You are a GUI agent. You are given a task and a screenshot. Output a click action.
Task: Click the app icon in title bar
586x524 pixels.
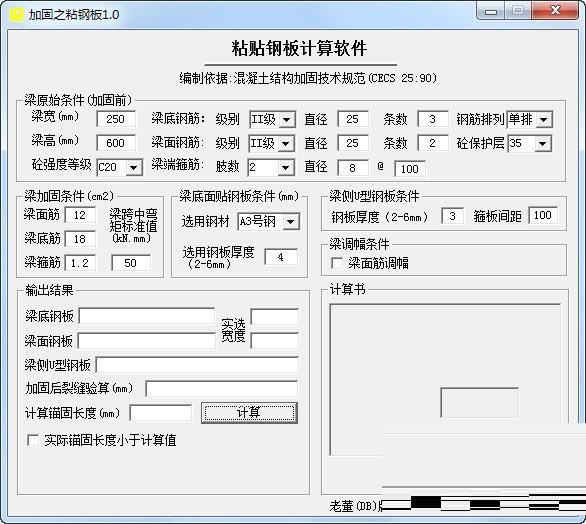click(17, 15)
